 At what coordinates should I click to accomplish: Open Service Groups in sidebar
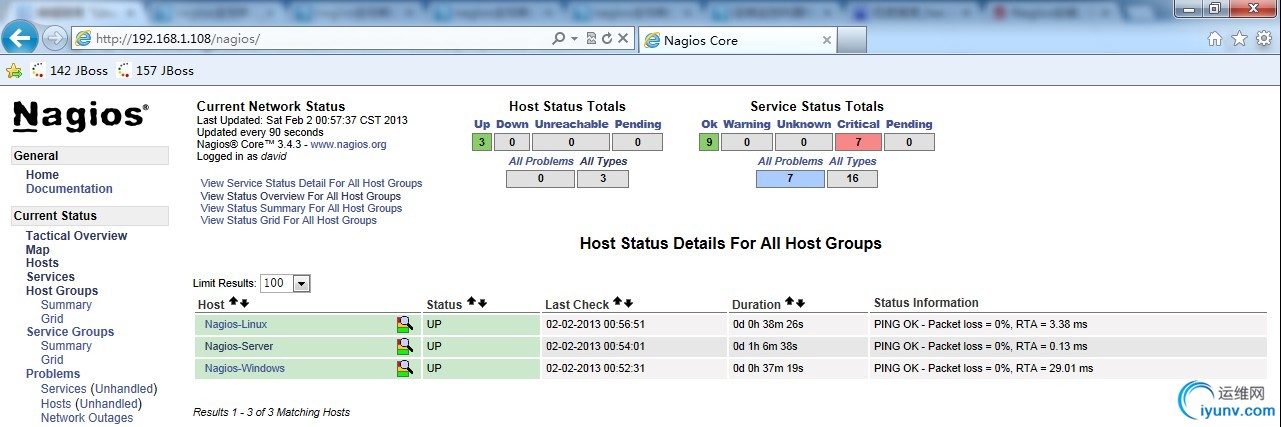70,332
